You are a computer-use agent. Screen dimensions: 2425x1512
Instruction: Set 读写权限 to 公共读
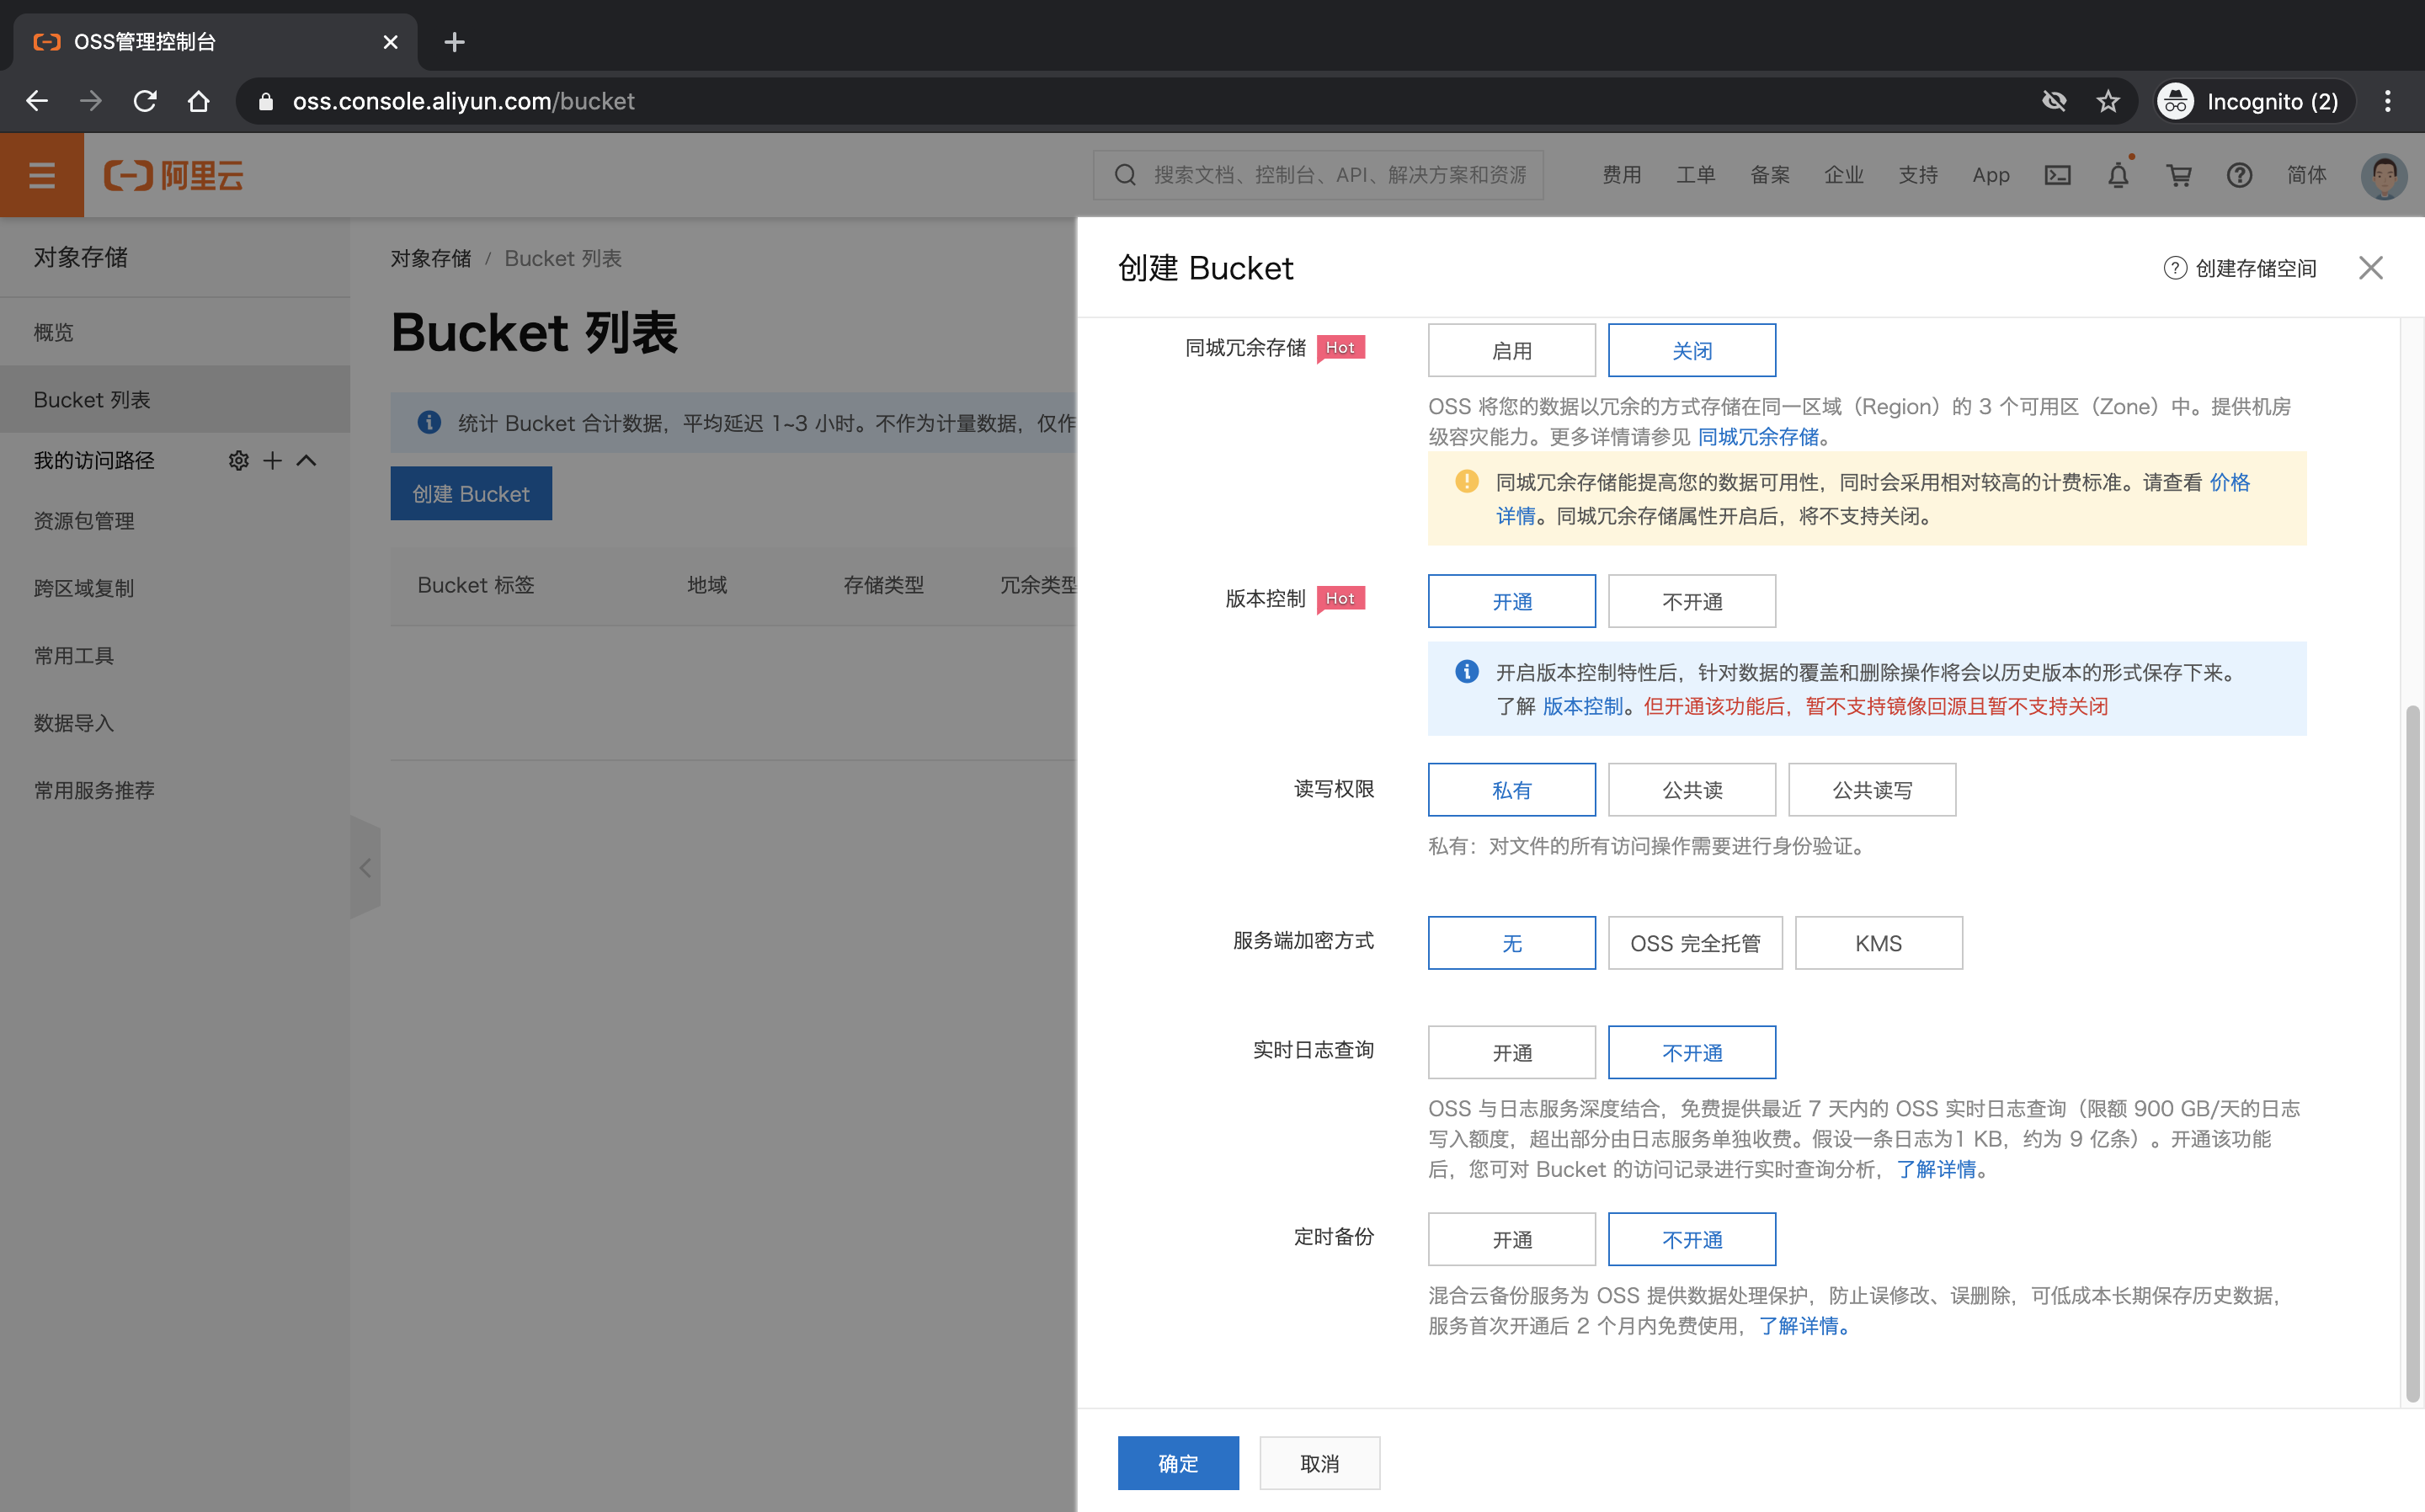[1691, 790]
